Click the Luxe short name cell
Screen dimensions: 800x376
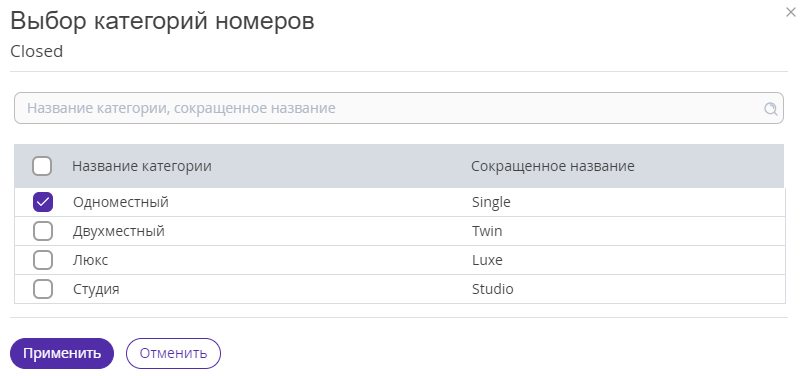click(x=487, y=260)
